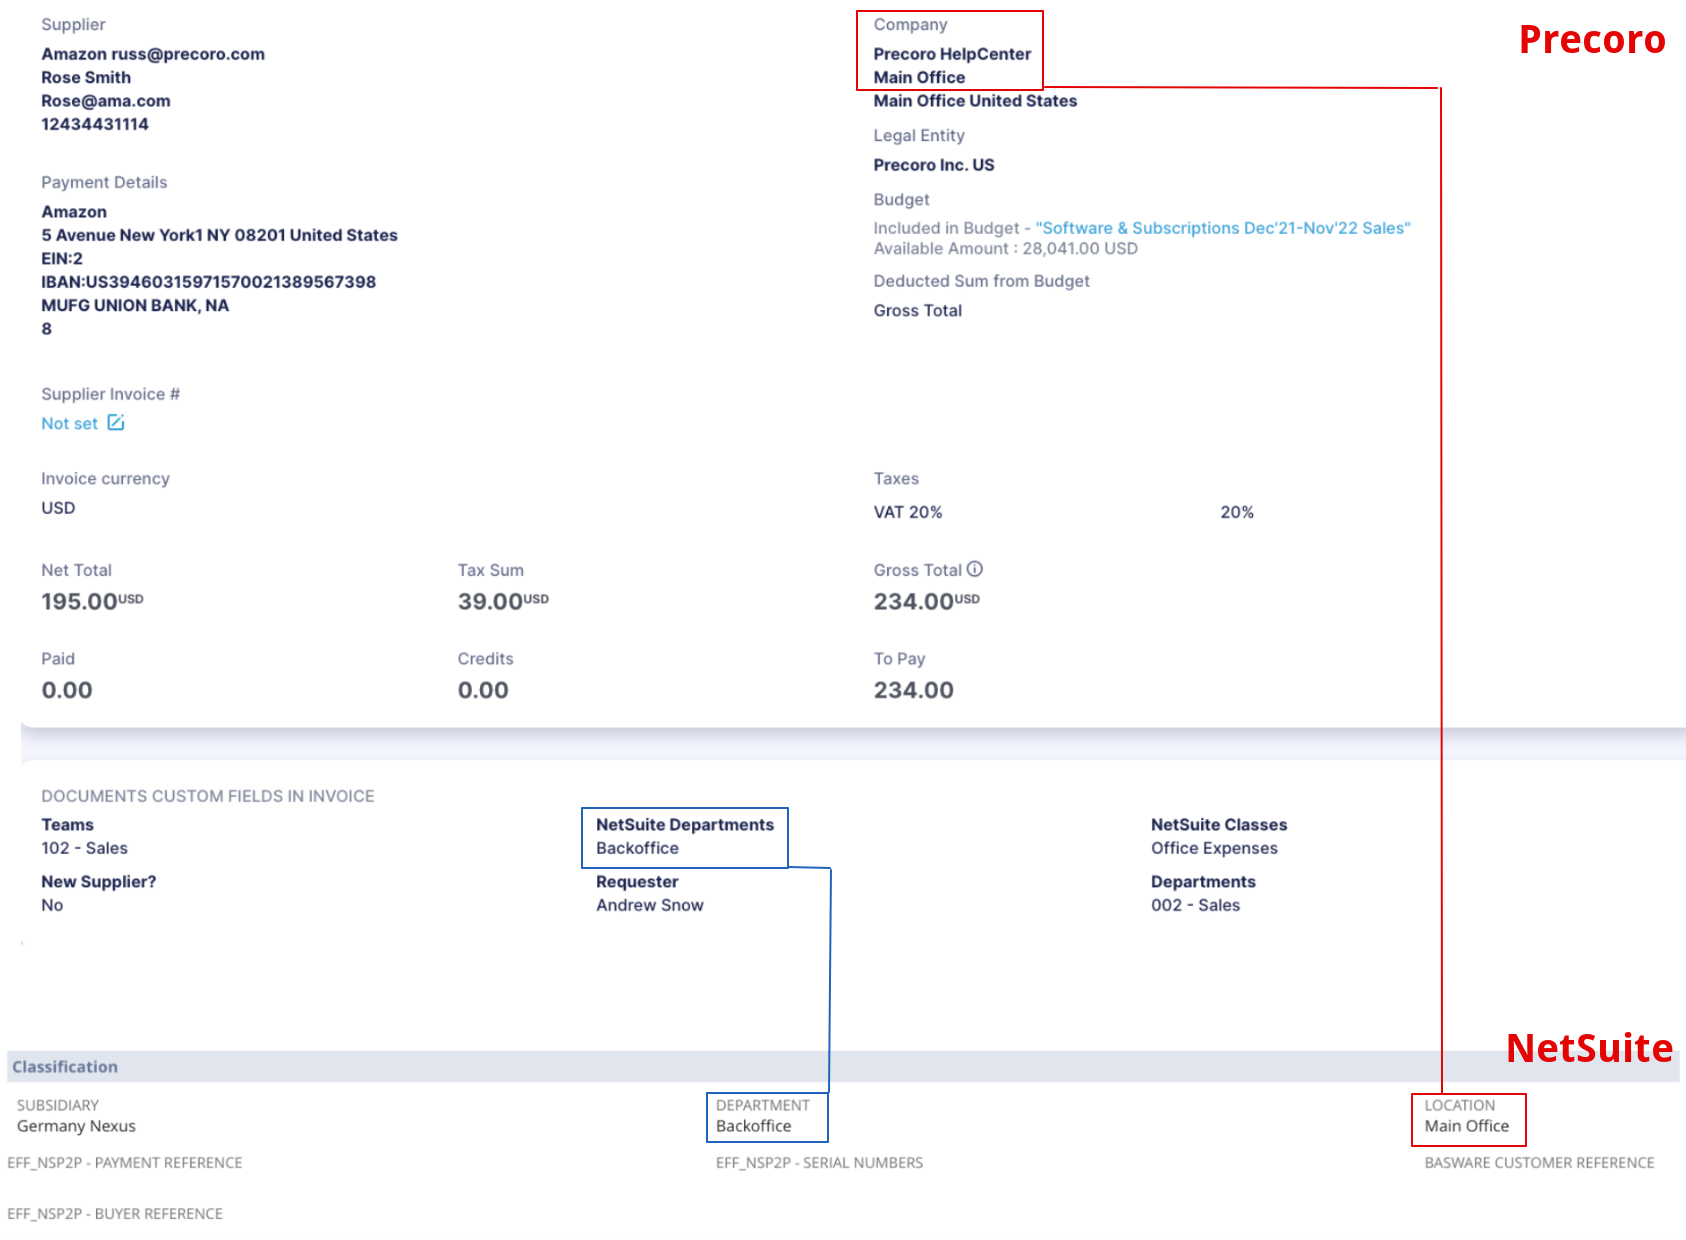Click the EFF_NSP2P - PAYMENT REFERENCE label
The height and width of the screenshot is (1240, 1686).
pos(125,1163)
